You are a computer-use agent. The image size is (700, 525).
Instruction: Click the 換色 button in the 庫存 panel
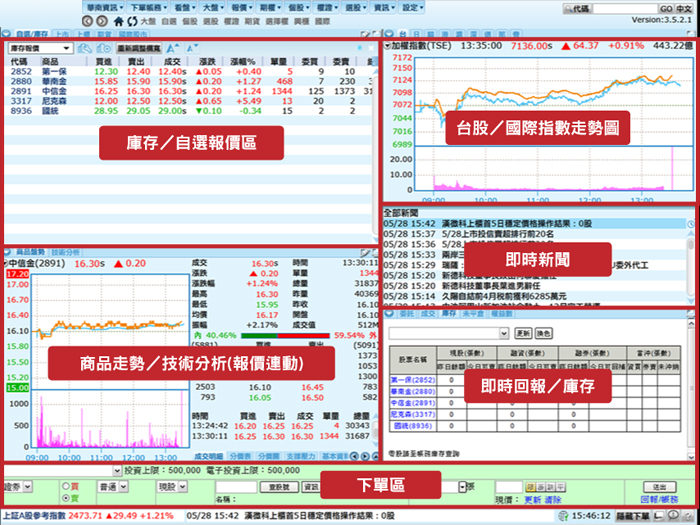pos(543,333)
